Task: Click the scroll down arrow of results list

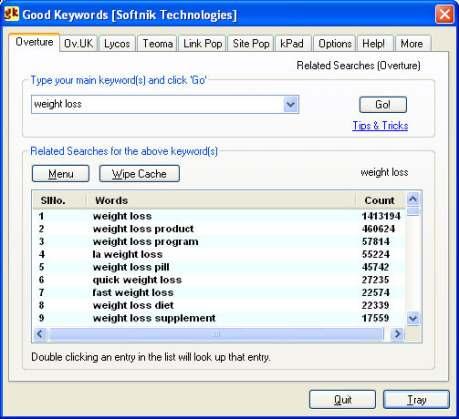Action: [413, 318]
